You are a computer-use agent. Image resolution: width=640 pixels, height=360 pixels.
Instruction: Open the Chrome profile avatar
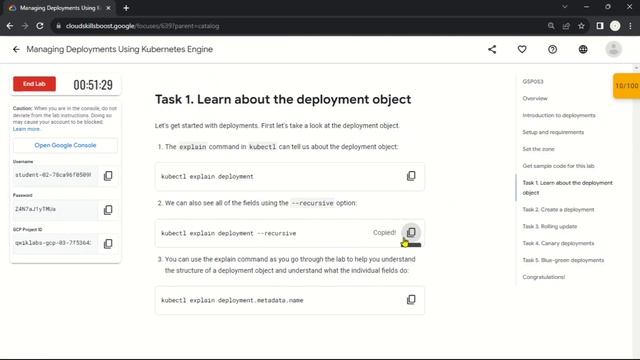click(x=615, y=26)
